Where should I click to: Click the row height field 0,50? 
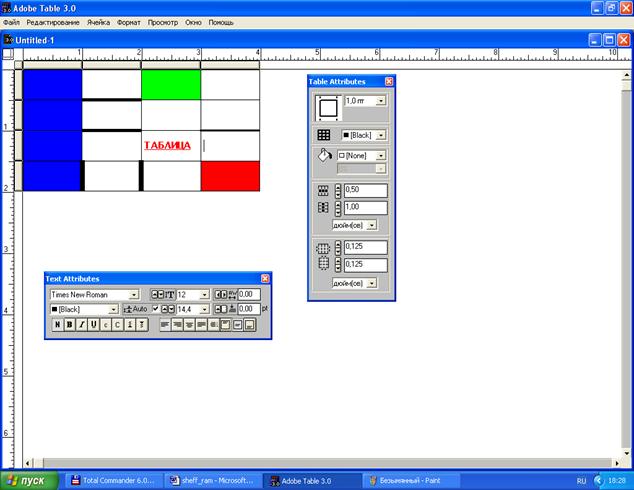365,190
